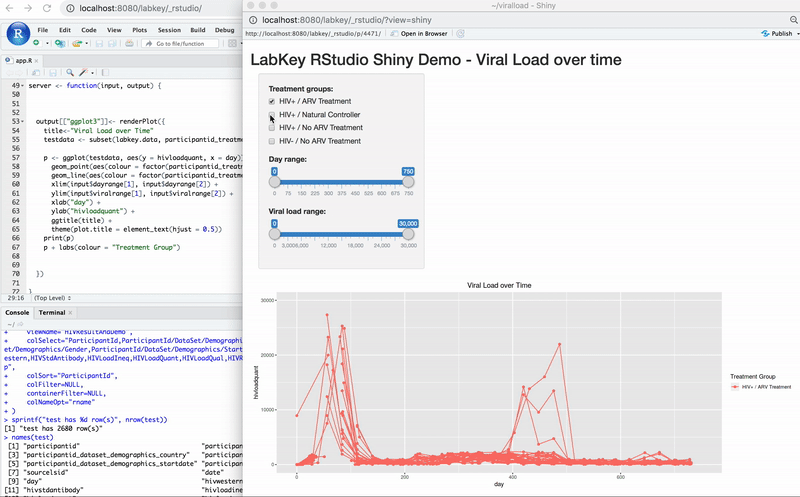
Task: Open the Go to file/function box
Action: [179, 44]
